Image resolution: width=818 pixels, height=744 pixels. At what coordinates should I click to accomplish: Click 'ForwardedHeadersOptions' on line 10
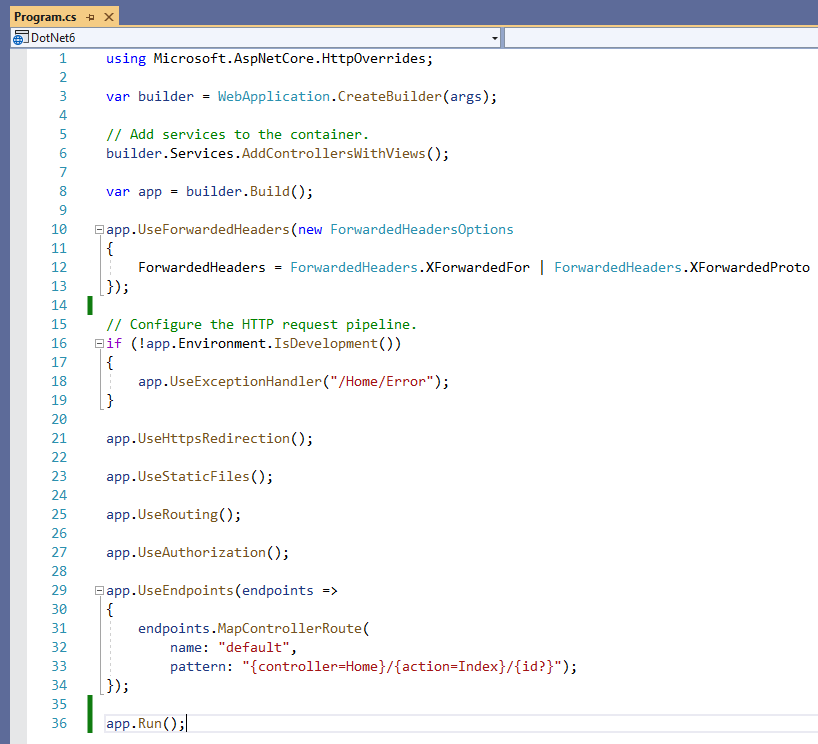422,230
